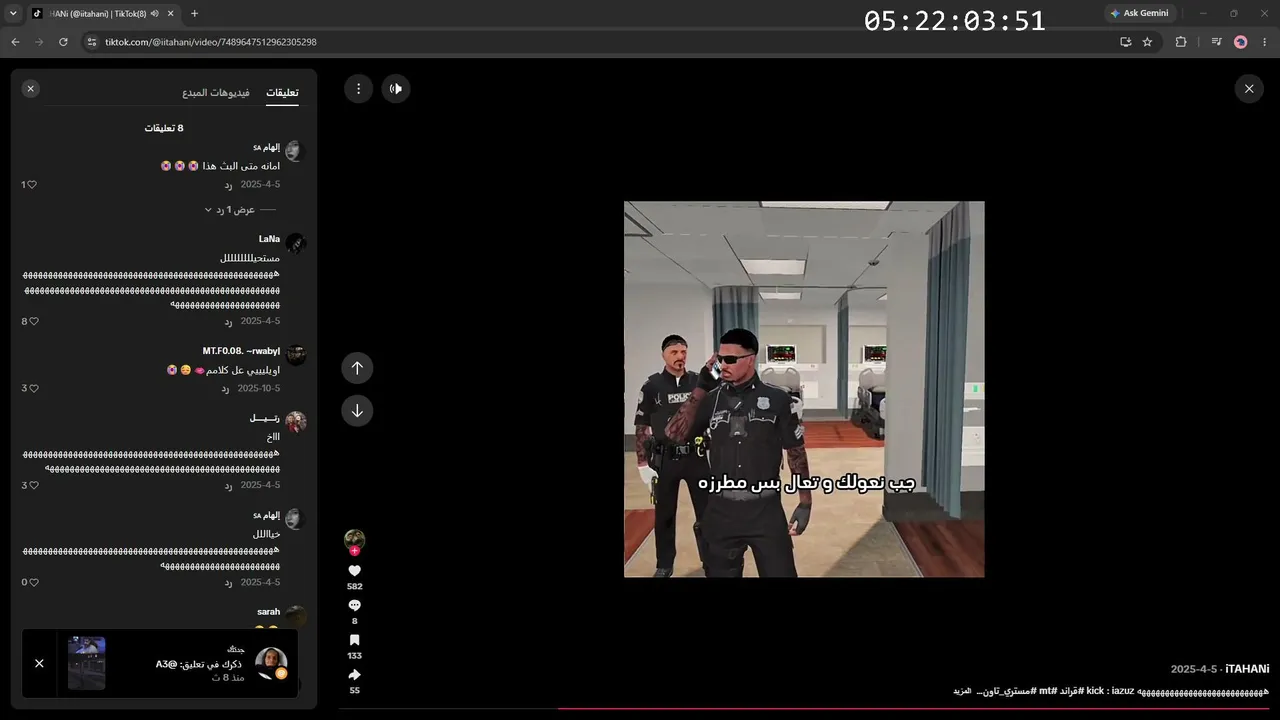Open the media controls button
The height and width of the screenshot is (720, 1280).
[x=1216, y=42]
